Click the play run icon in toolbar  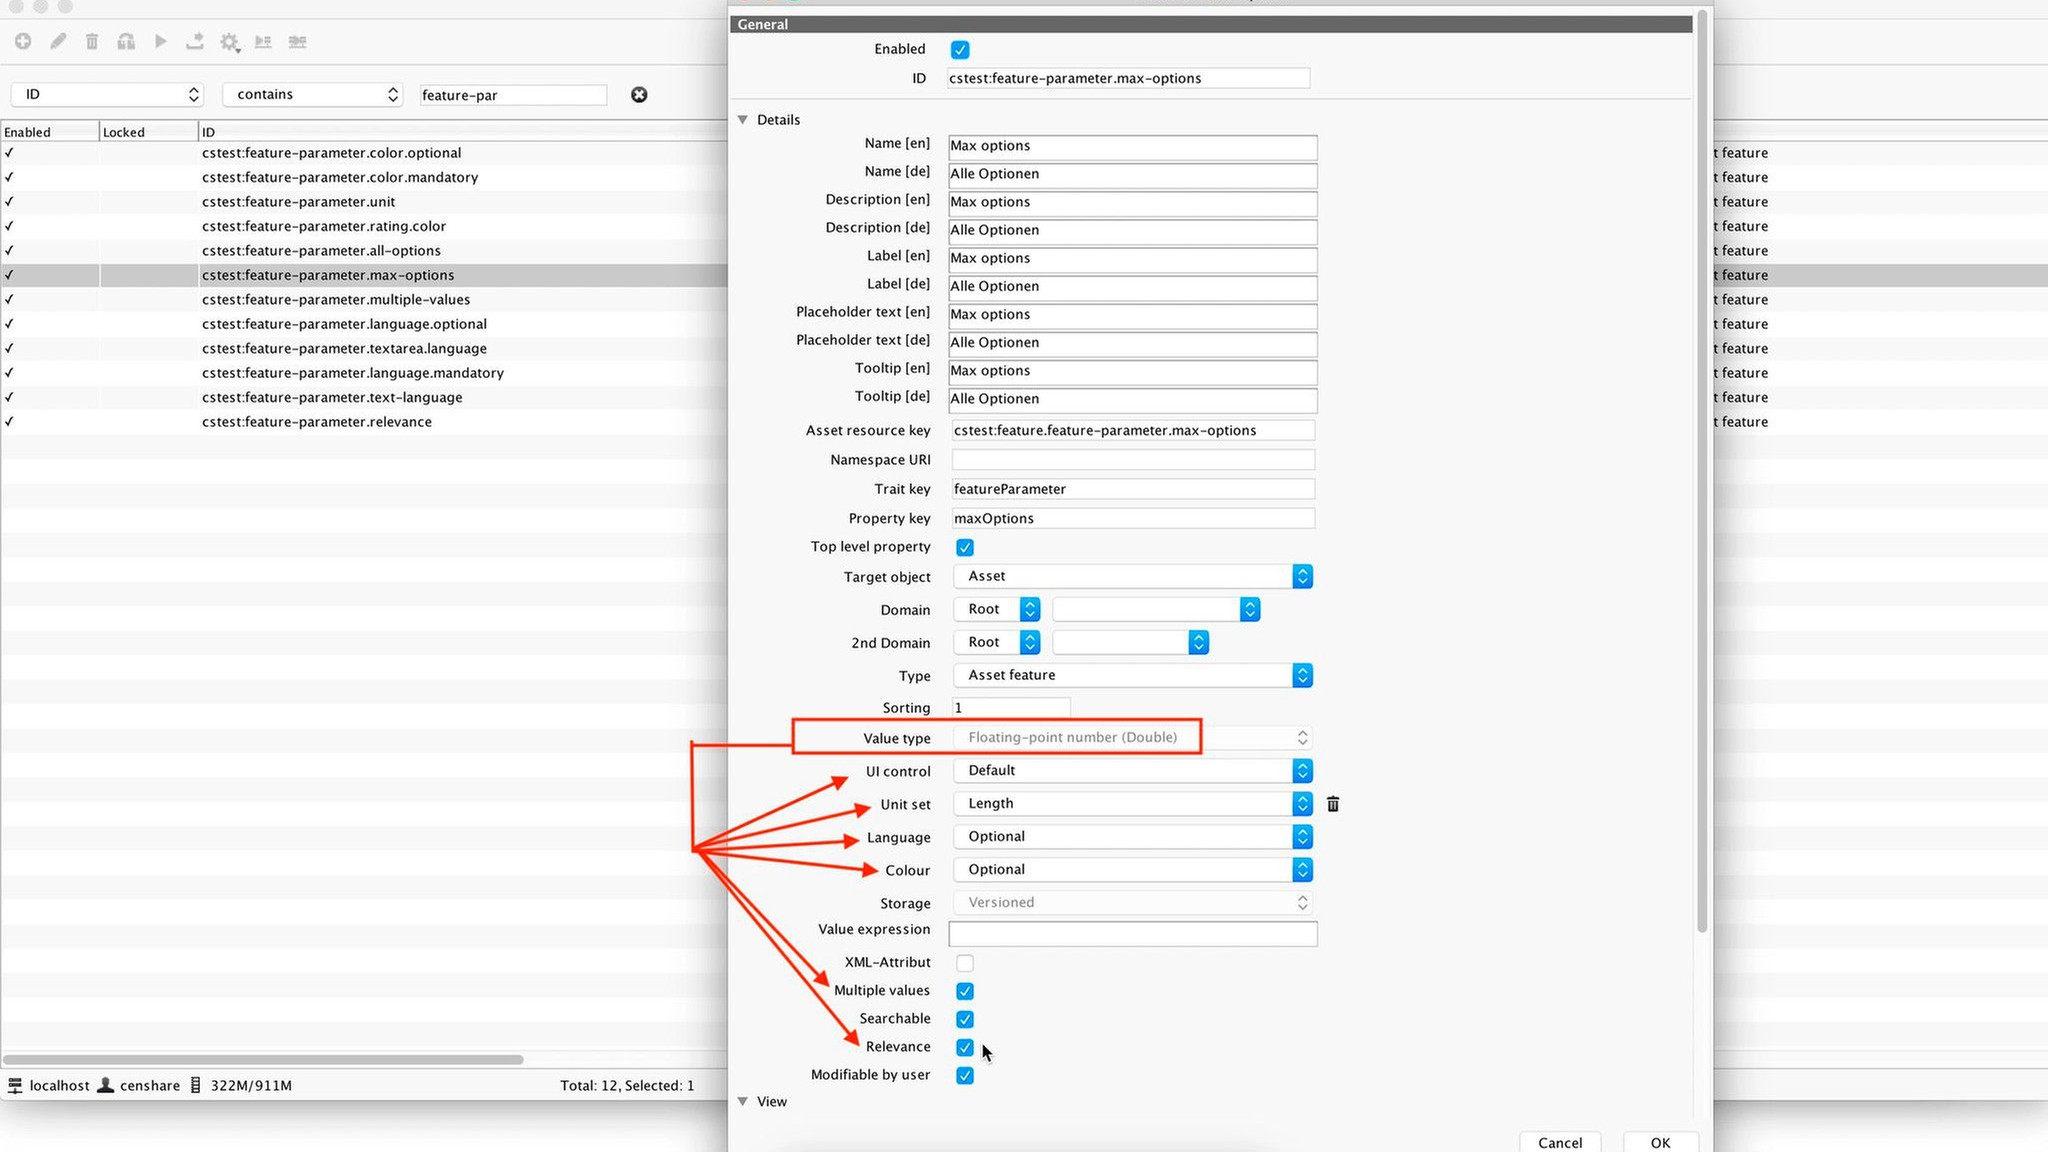coord(160,41)
